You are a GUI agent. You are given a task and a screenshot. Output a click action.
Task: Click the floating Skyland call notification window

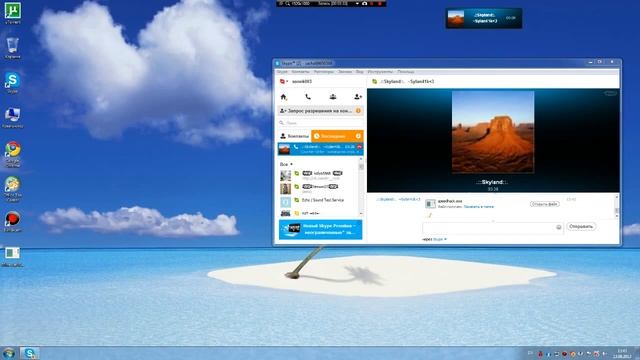pyautogui.click(x=484, y=18)
